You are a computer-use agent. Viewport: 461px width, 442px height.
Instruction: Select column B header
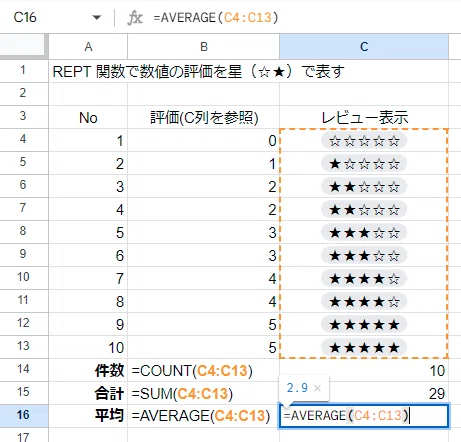203,47
